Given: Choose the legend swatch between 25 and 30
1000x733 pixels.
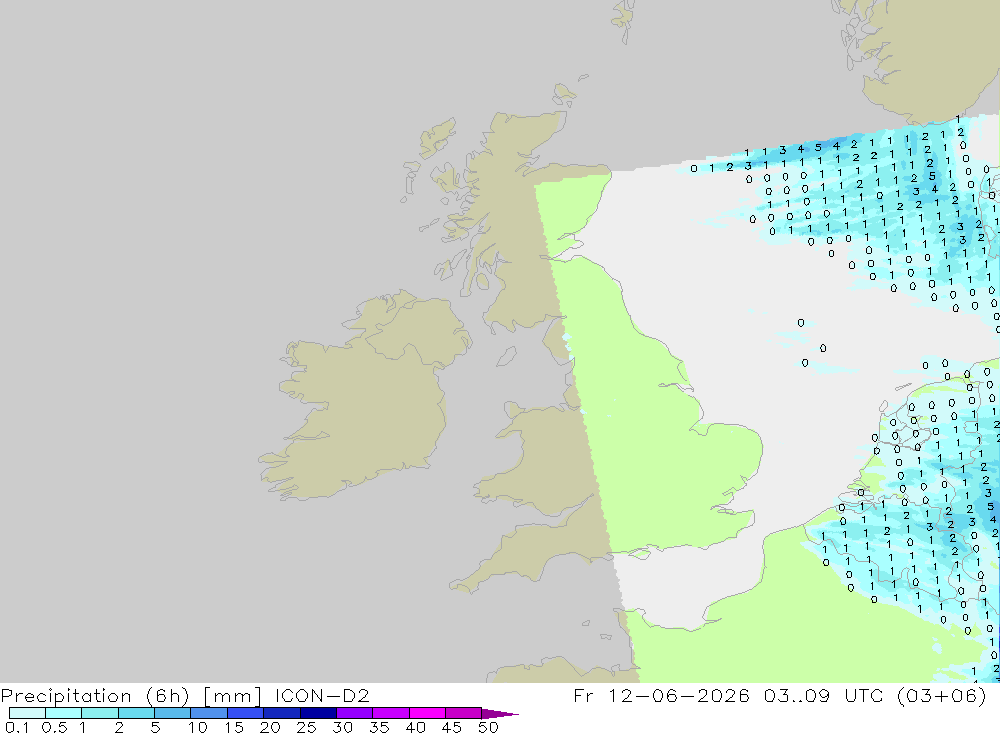Looking at the screenshot, I should click(x=318, y=713).
